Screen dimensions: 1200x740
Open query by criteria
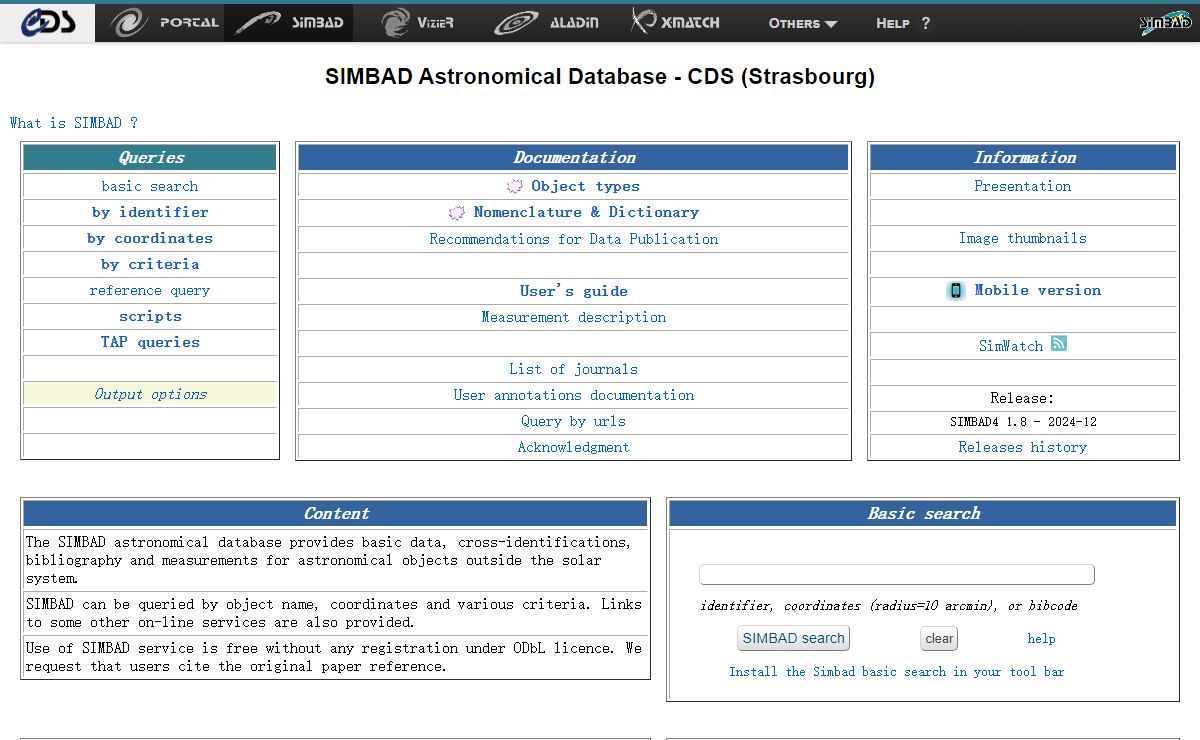150,264
